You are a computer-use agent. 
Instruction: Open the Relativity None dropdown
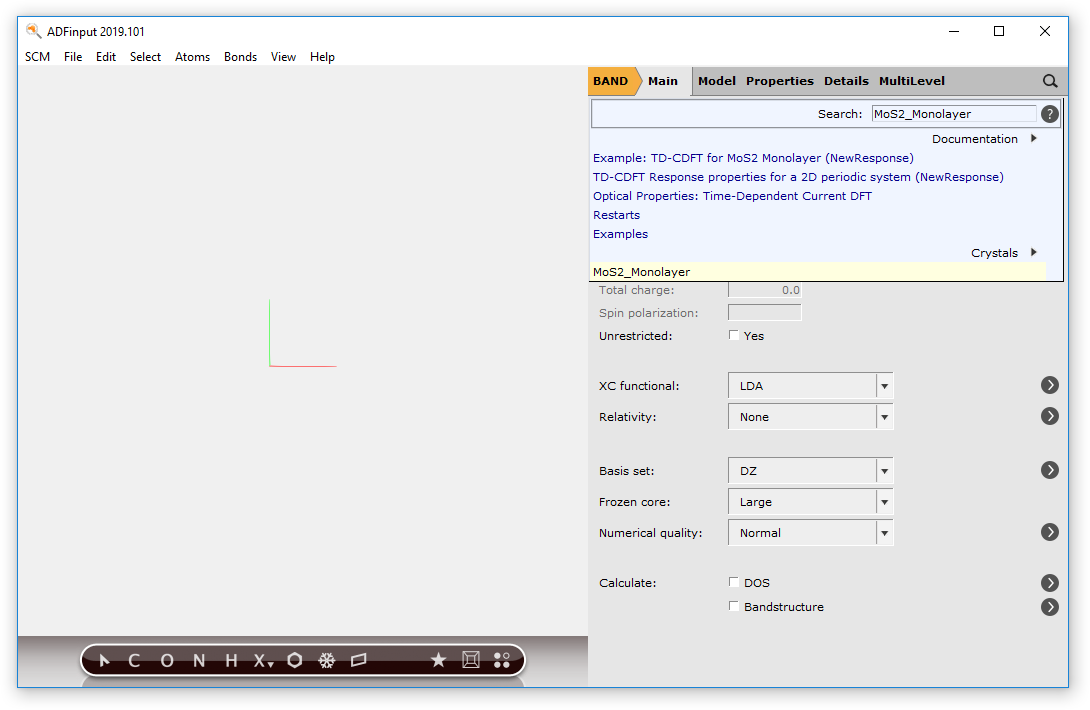click(811, 417)
